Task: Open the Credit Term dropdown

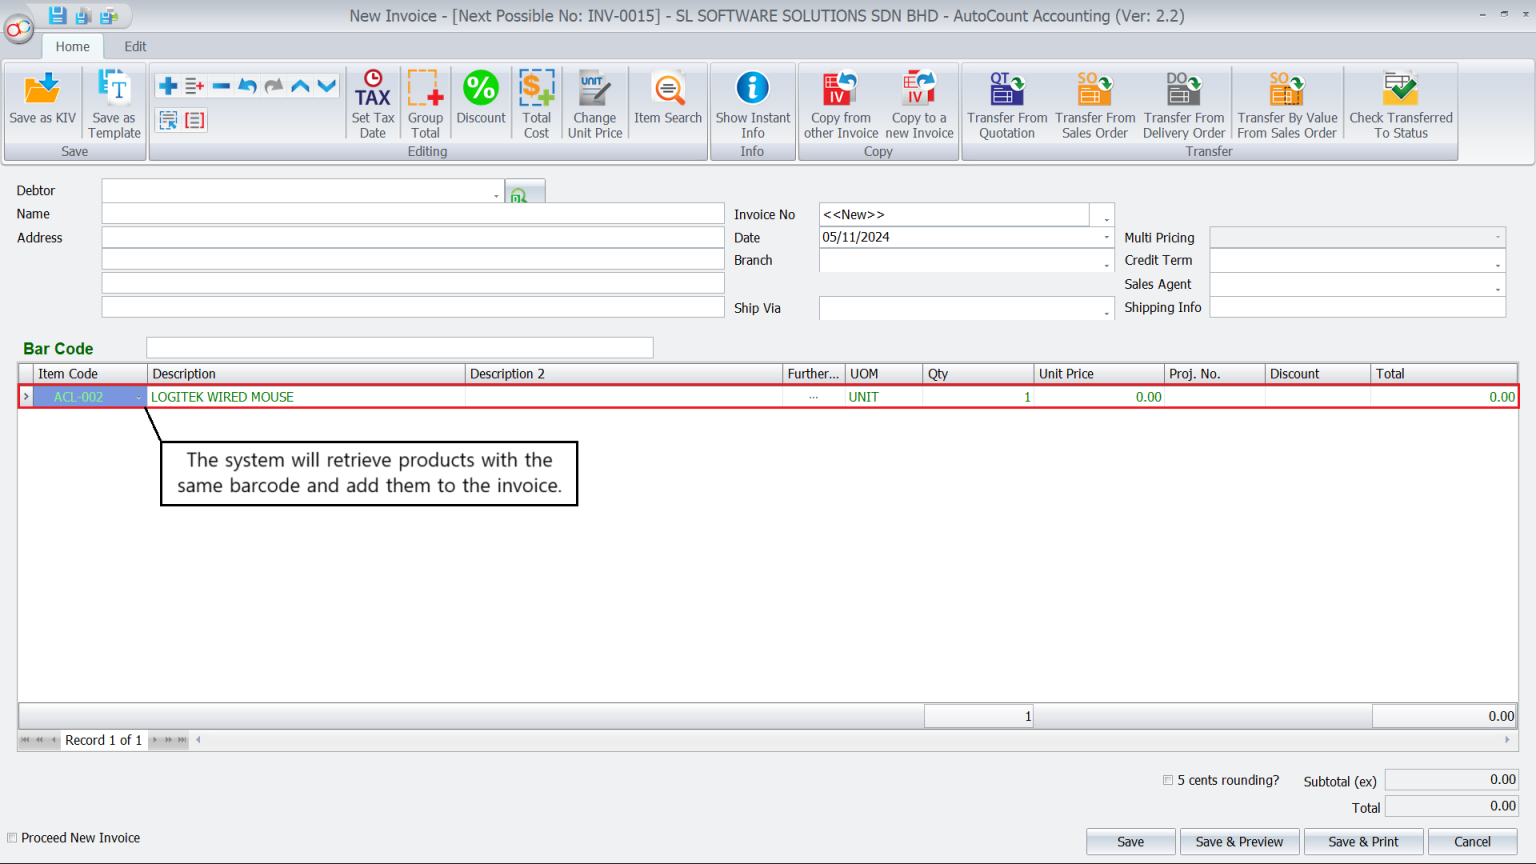Action: [1498, 261]
